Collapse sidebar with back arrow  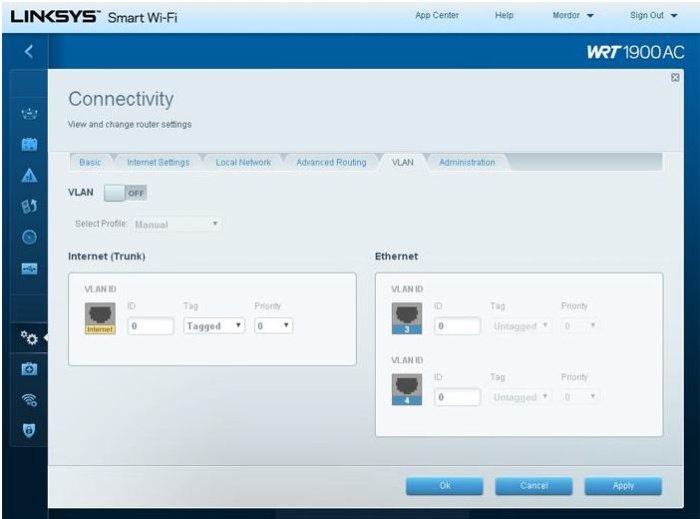click(x=29, y=51)
